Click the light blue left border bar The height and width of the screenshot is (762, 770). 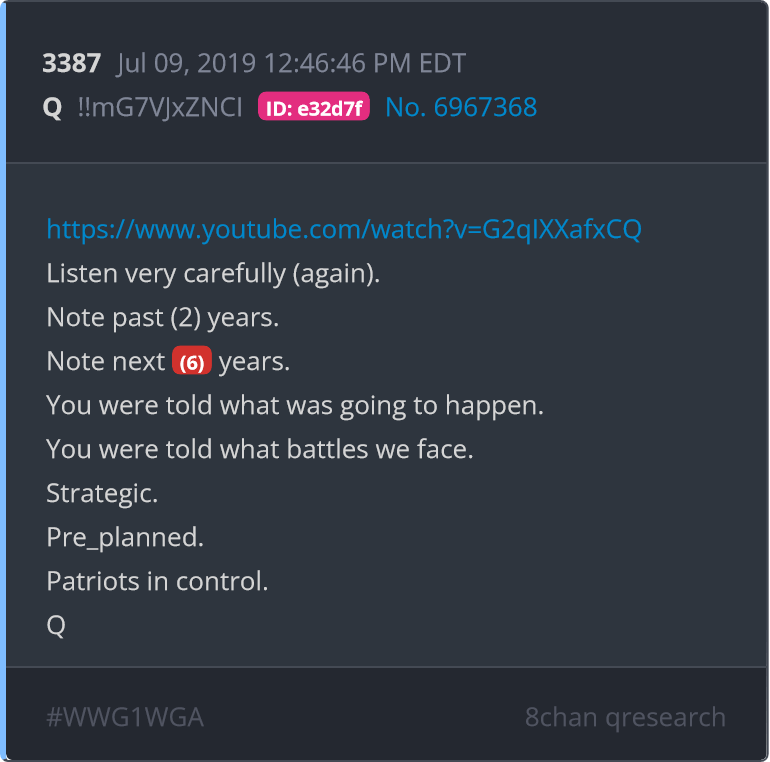3,381
